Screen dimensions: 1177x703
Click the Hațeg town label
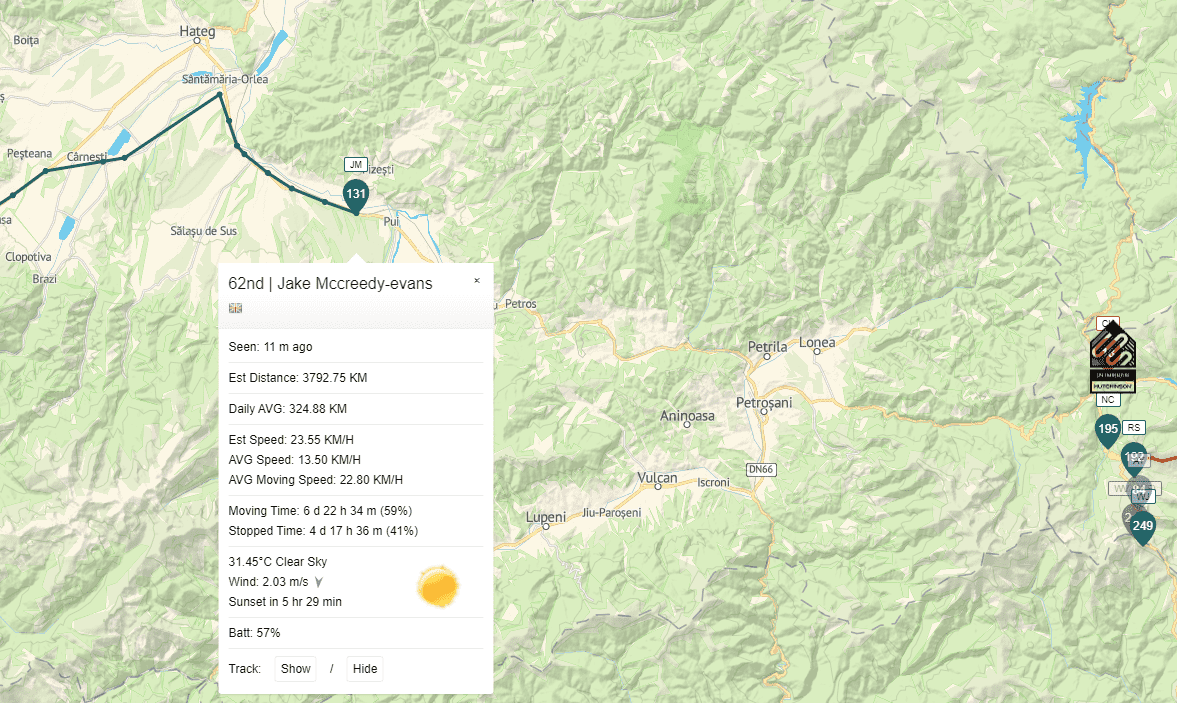click(197, 32)
